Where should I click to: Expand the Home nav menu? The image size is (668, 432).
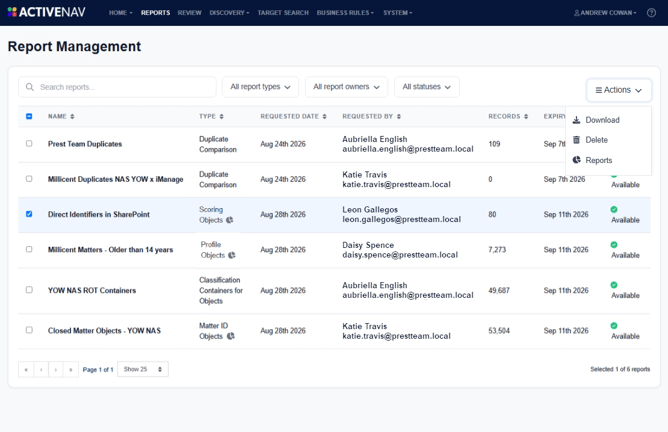(121, 13)
